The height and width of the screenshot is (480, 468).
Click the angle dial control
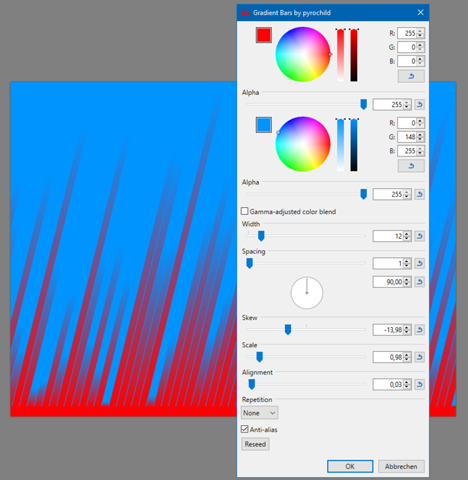click(307, 293)
